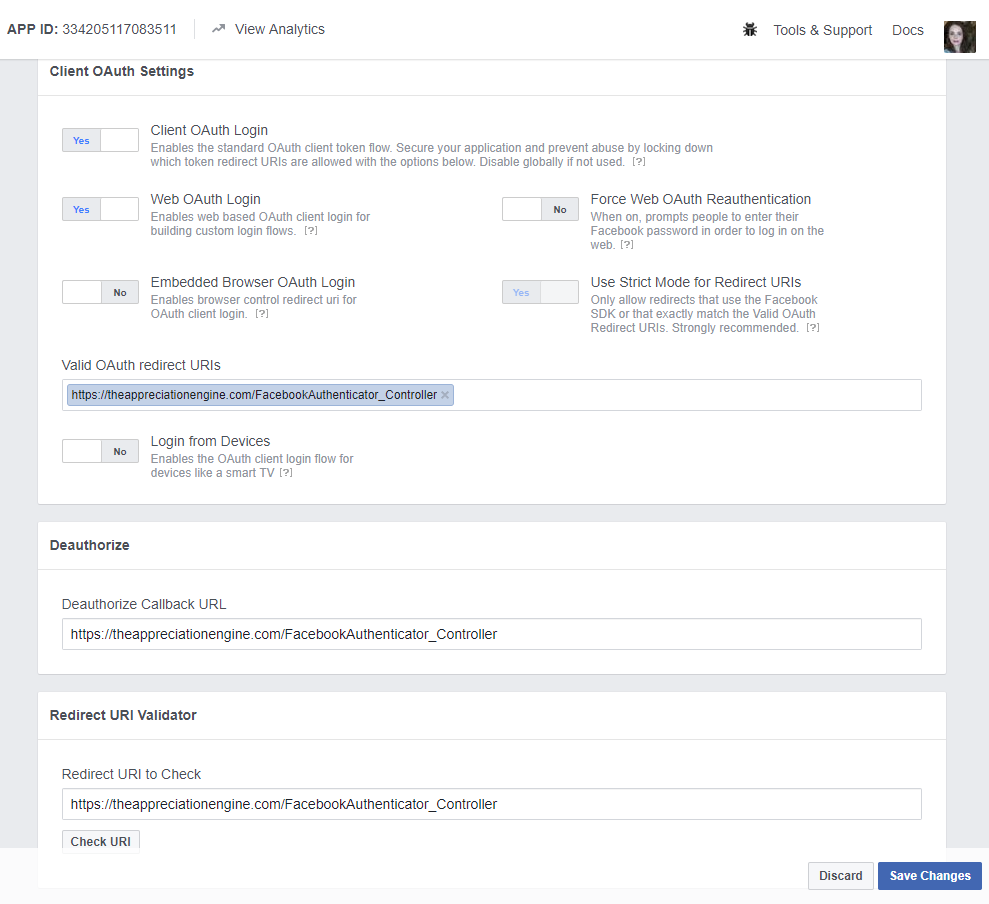Remove the OAuth redirect URI tag
Screen dimensions: 989x904
coord(445,395)
